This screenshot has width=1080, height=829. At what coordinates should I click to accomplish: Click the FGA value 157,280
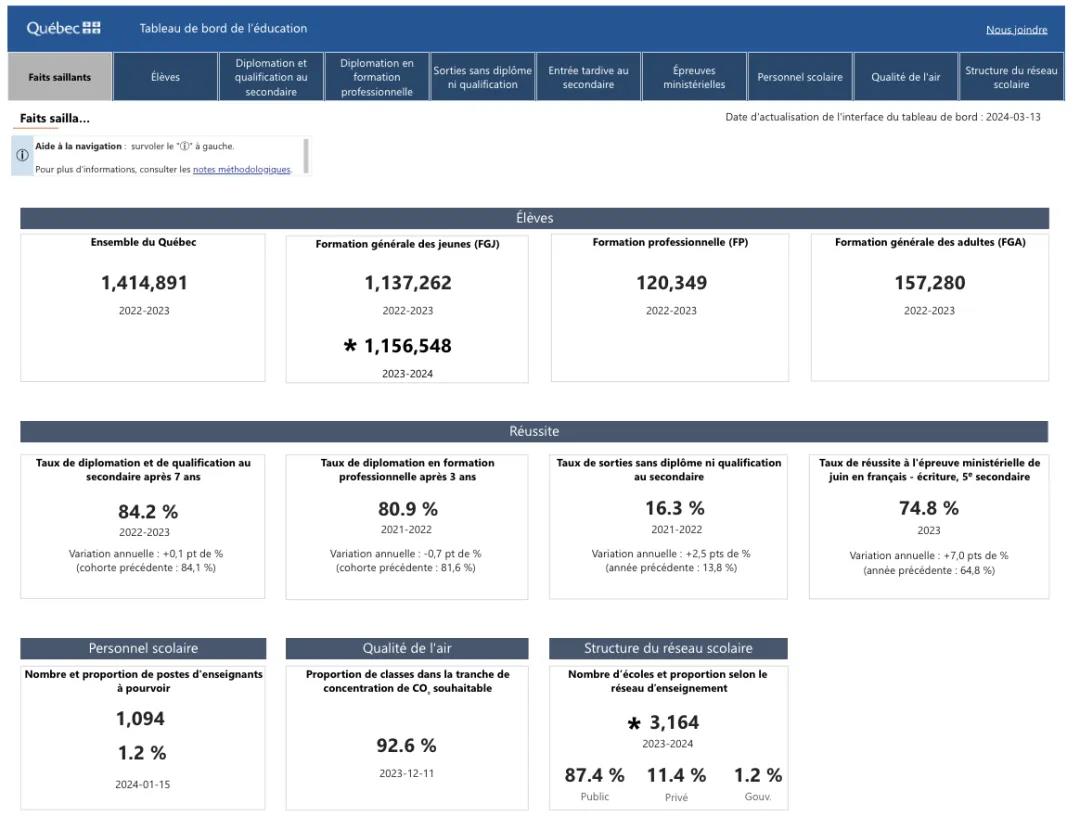click(x=930, y=283)
